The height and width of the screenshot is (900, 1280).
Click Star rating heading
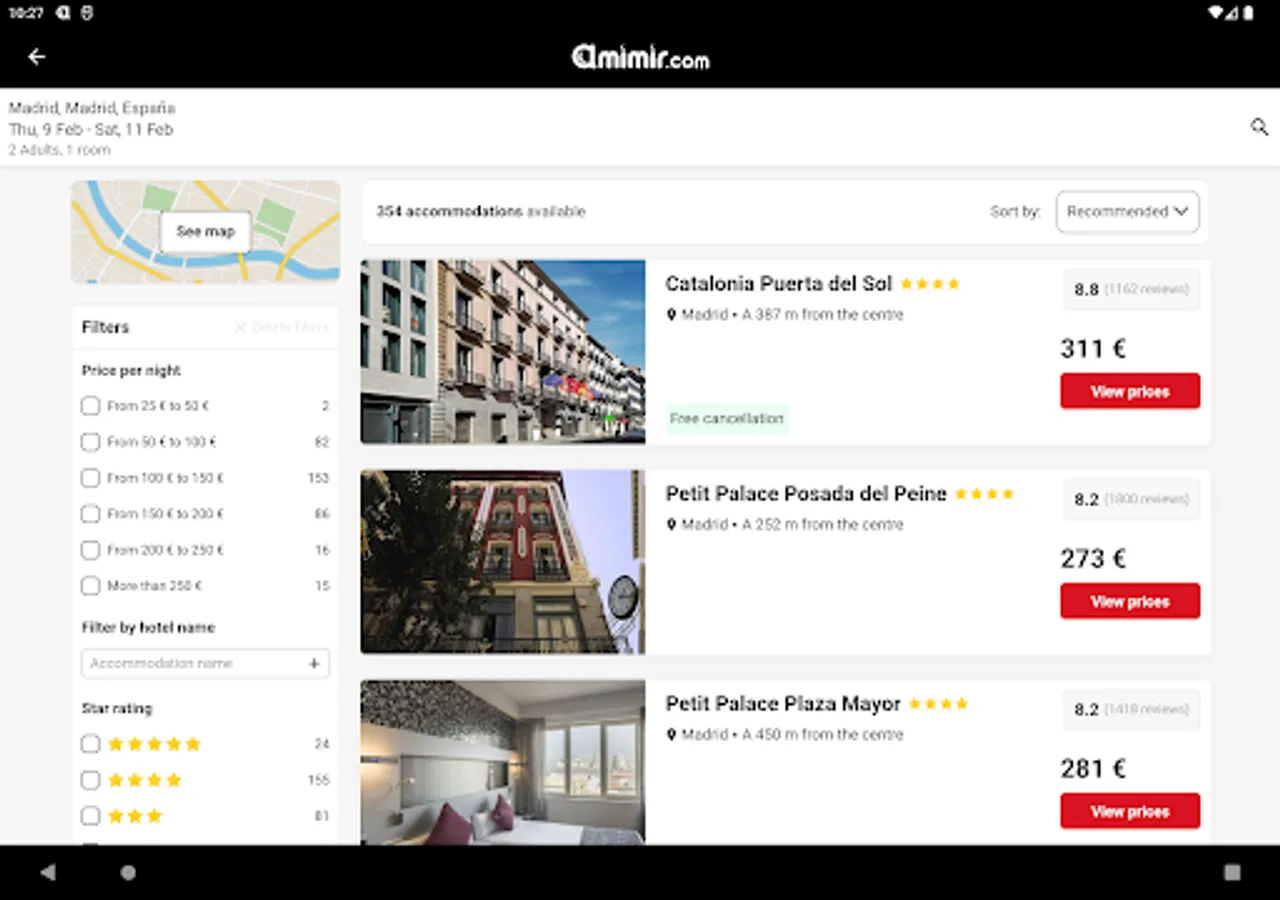click(x=117, y=709)
